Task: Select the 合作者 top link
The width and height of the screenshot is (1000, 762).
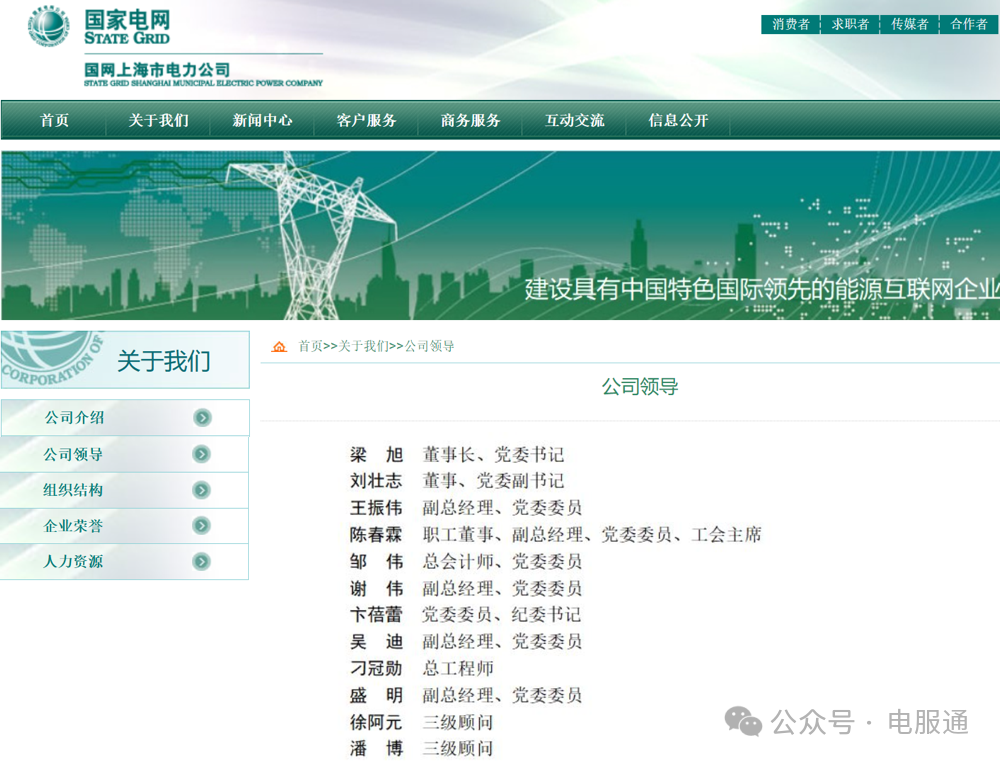Action: click(969, 24)
